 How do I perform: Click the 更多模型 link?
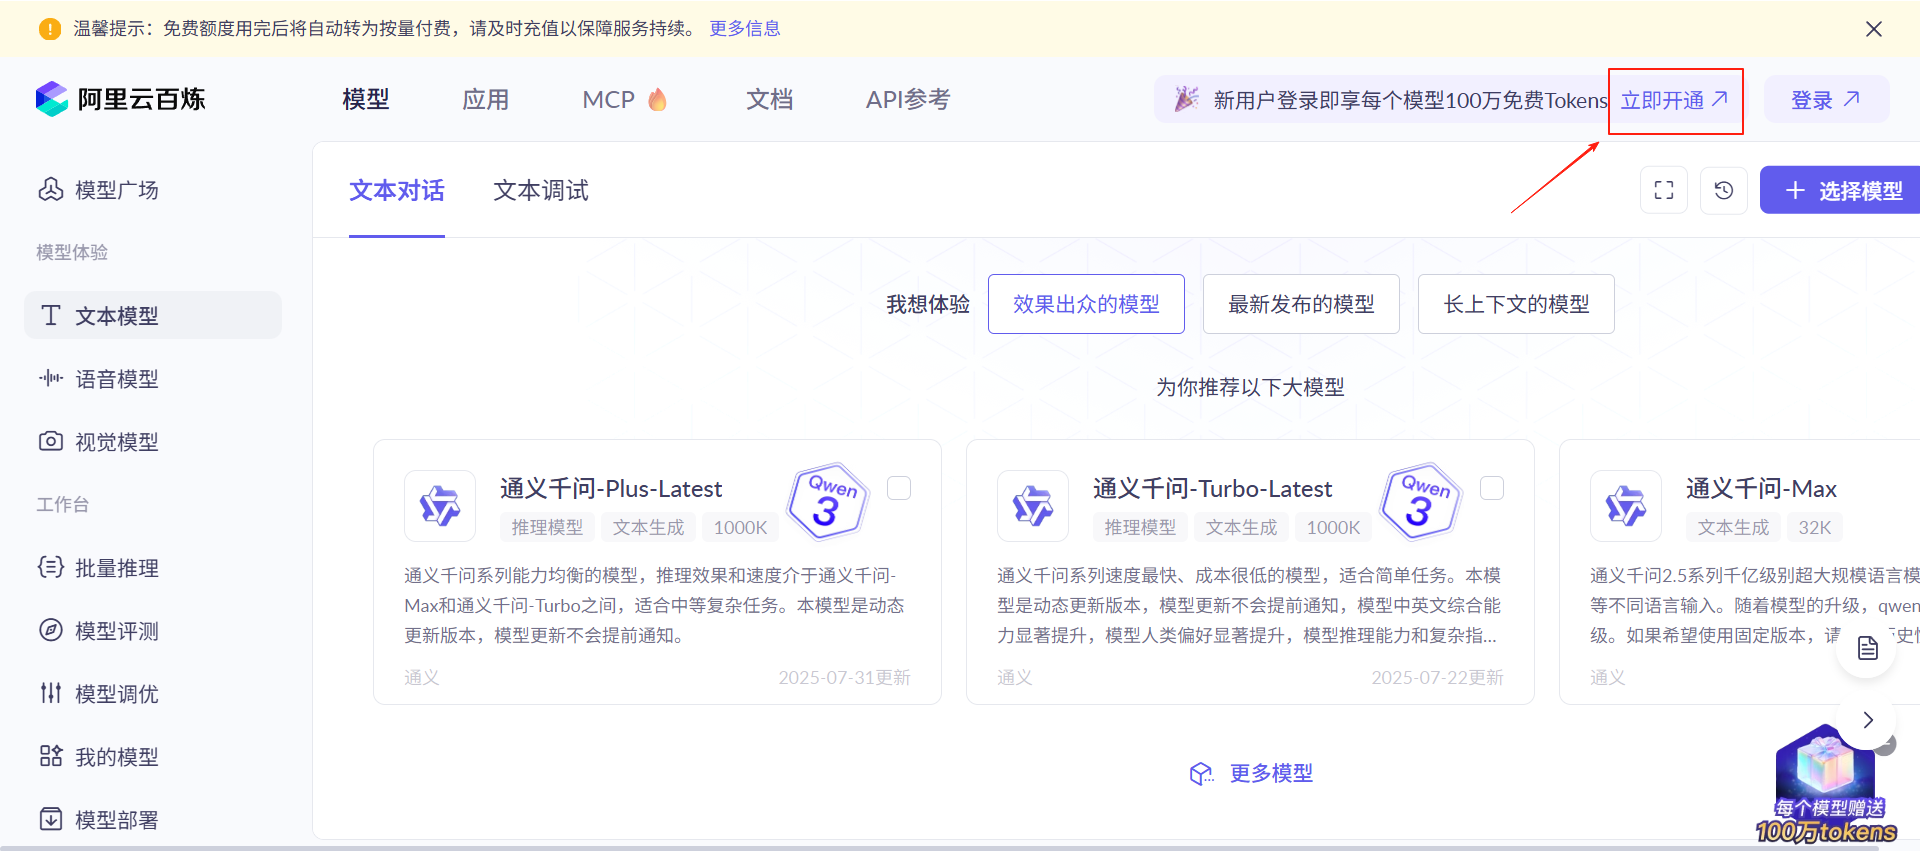(x=1271, y=773)
